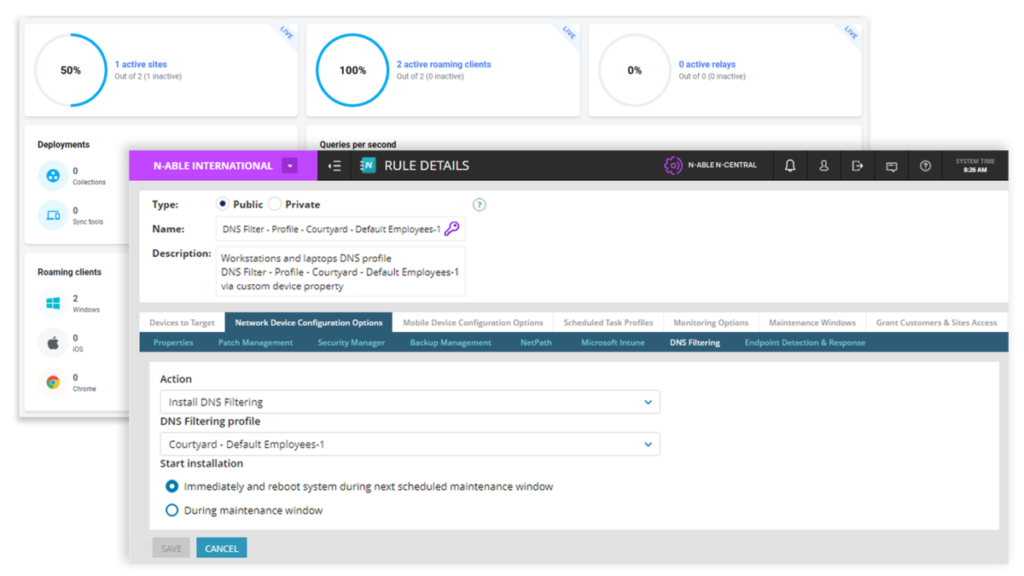Click the Sync tools icon under Deployments
Image resolution: width=1024 pixels, height=576 pixels.
53,216
